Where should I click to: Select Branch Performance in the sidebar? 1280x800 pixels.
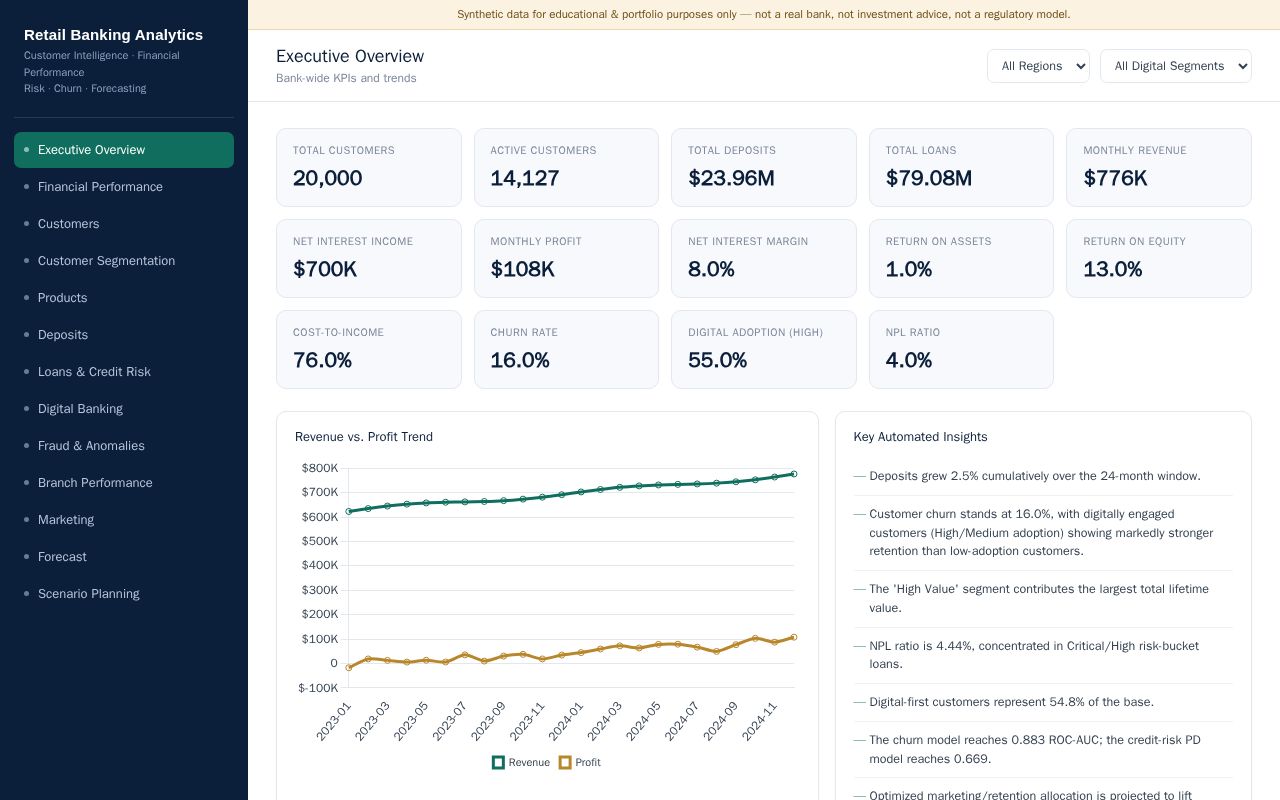[x=124, y=483]
